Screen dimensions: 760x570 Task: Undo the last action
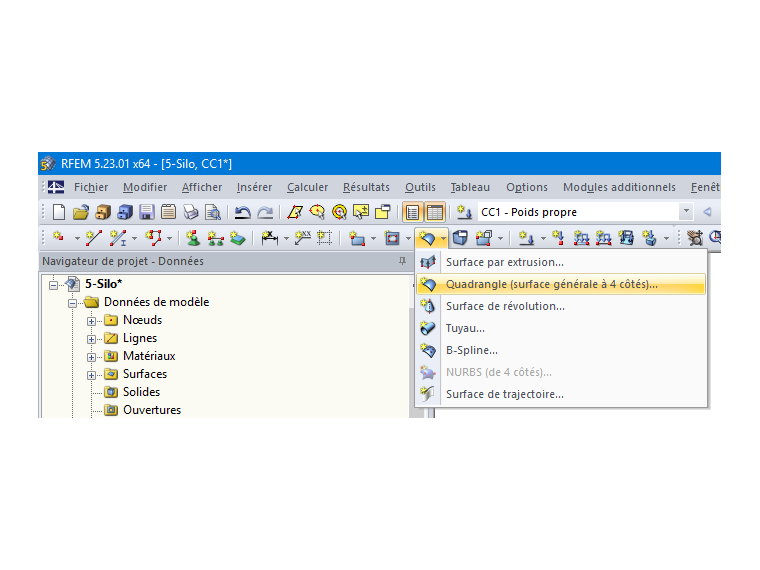pyautogui.click(x=242, y=212)
